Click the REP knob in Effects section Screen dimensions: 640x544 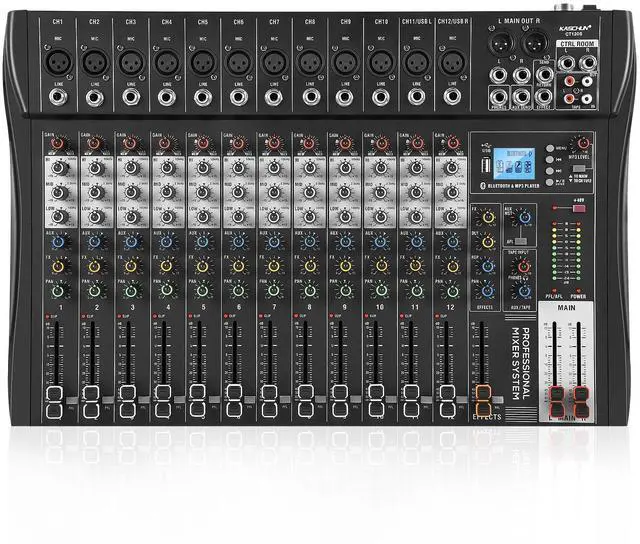point(488,266)
